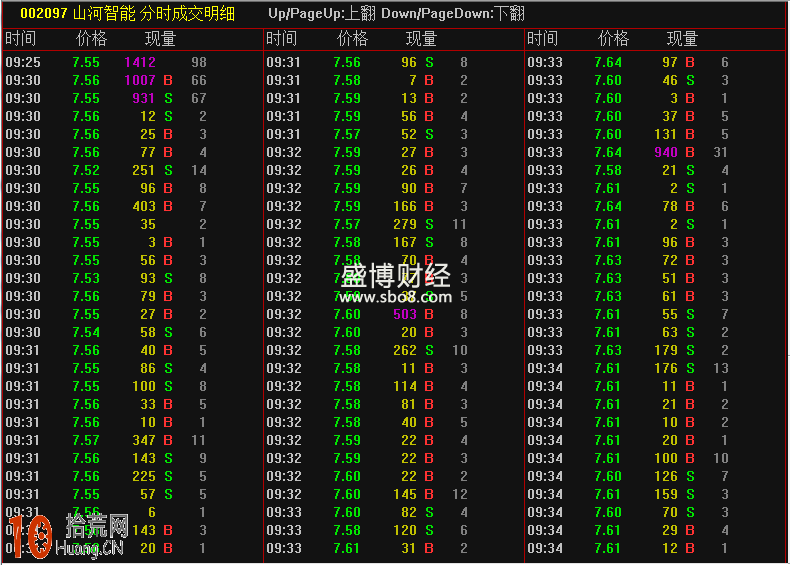Select the volume value 114
Viewport: 790px width, 565px height.
[405, 386]
